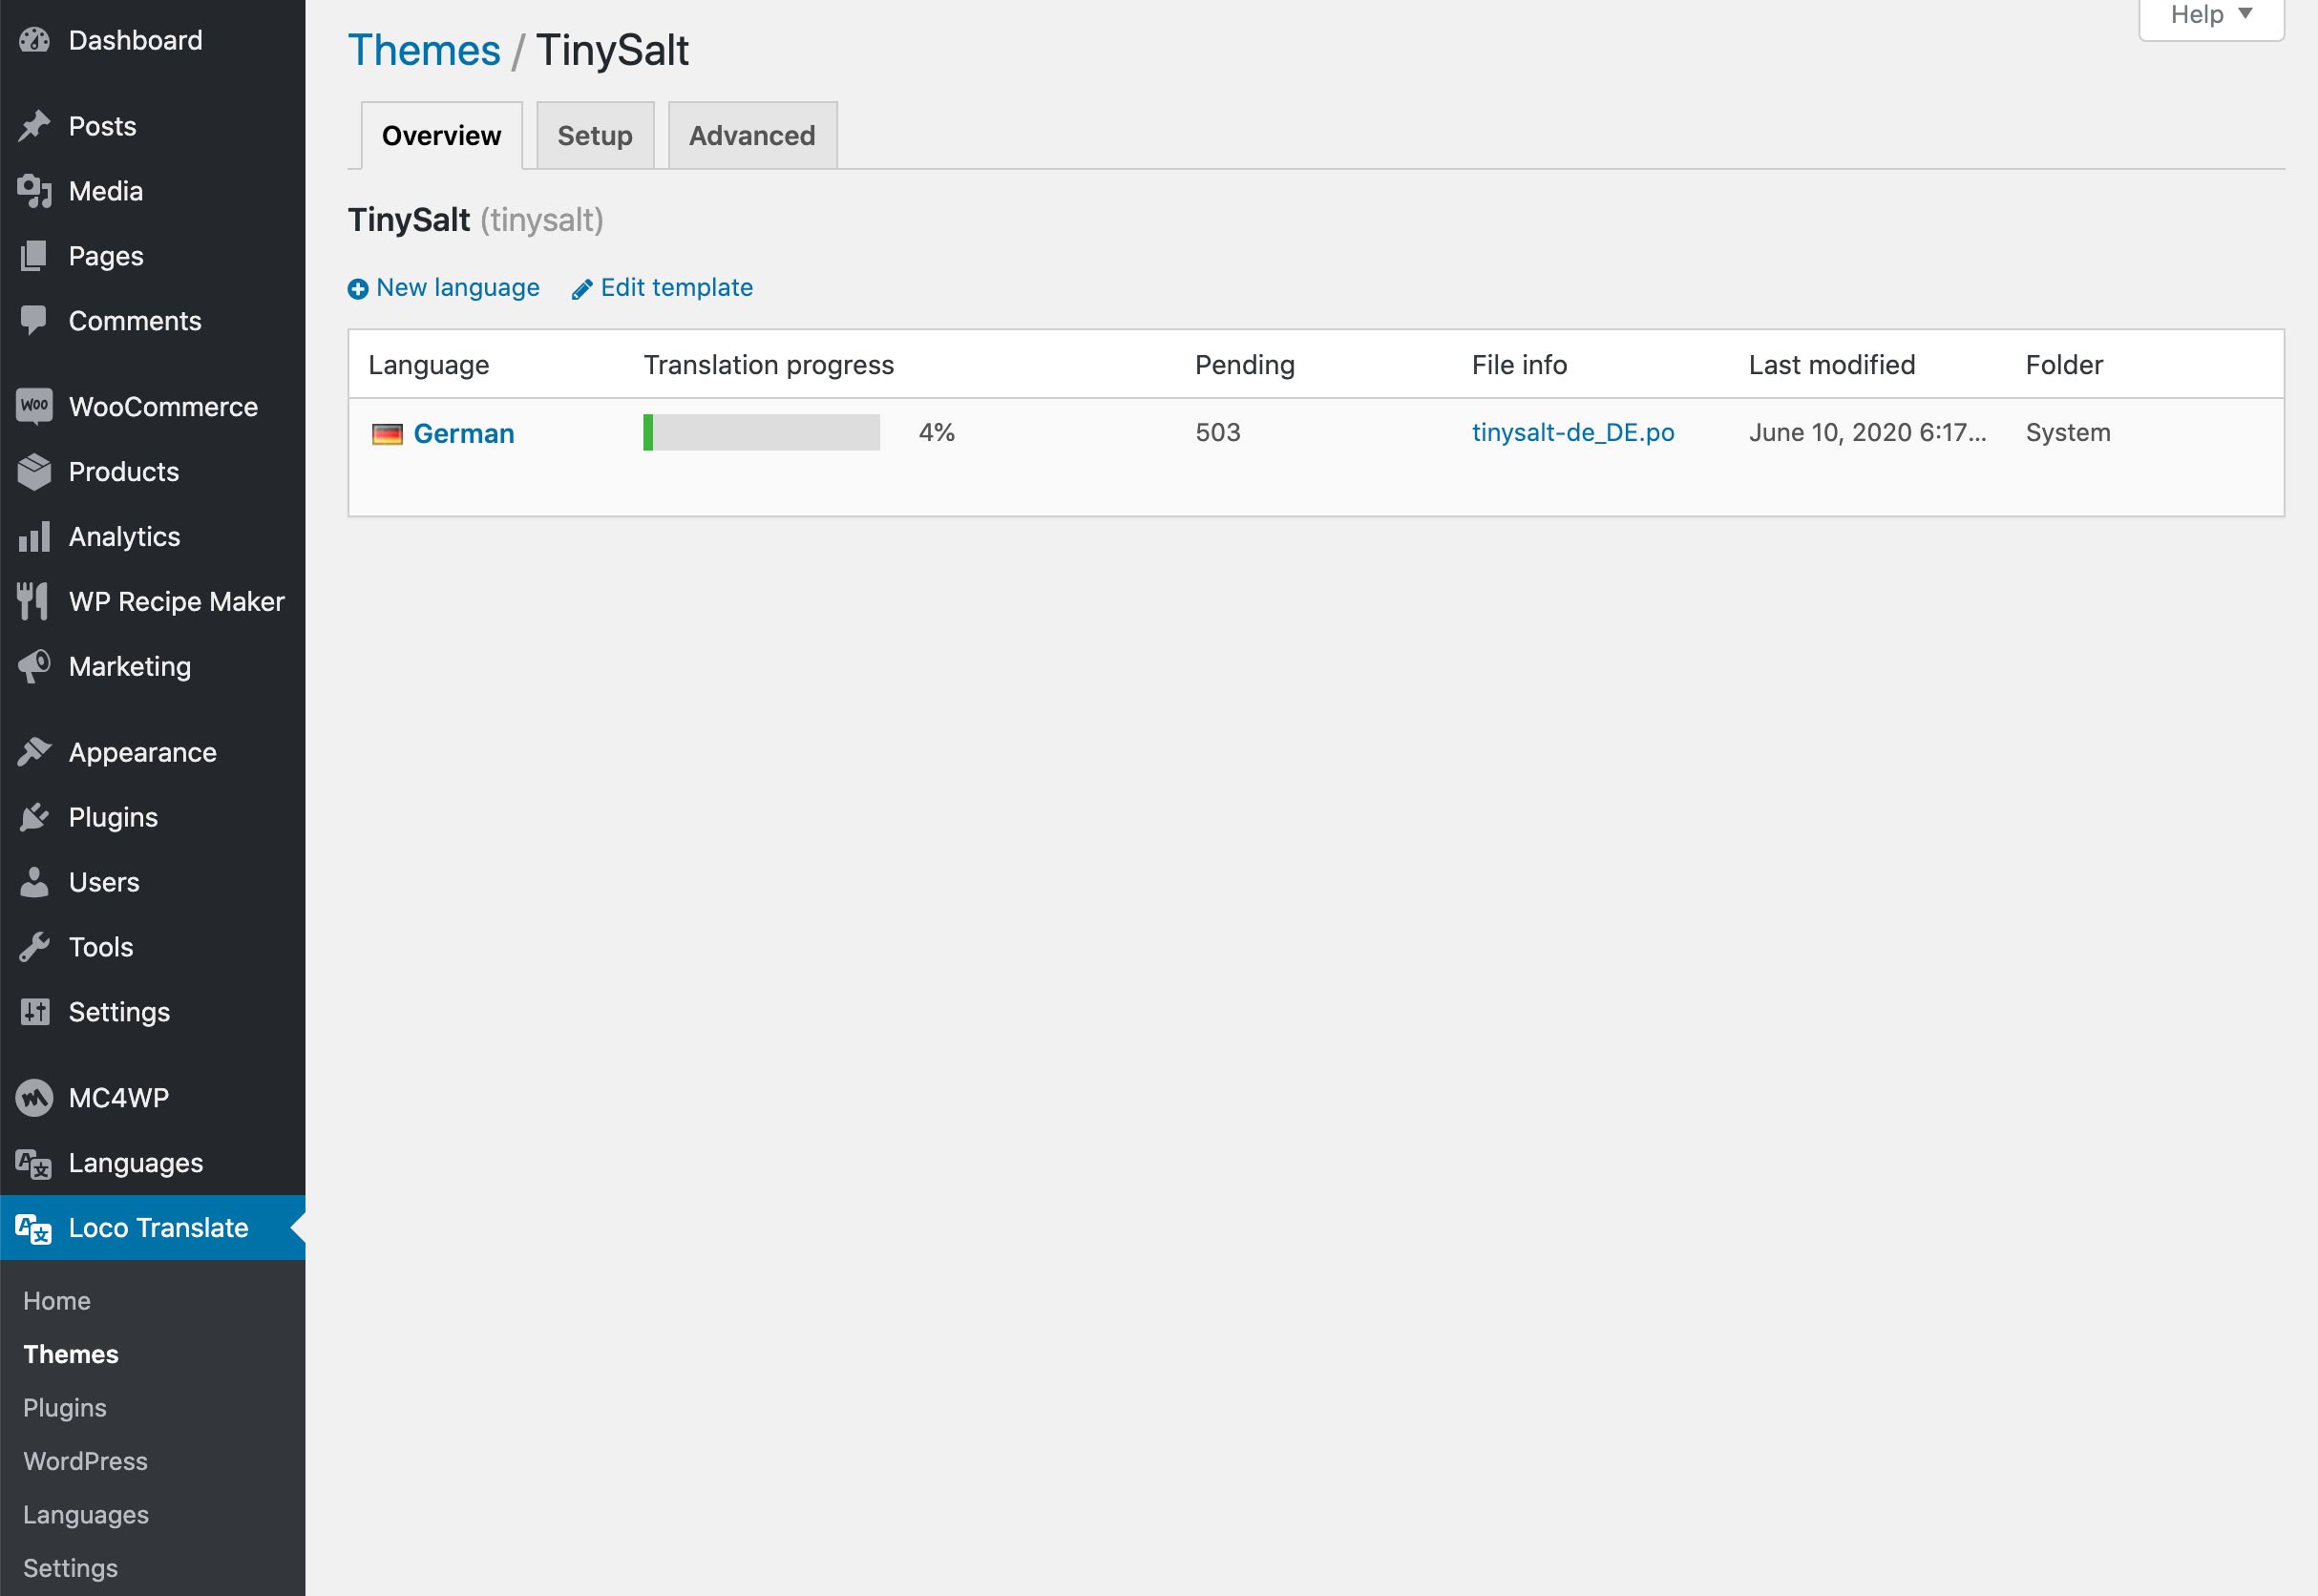2318x1596 pixels.
Task: Add a New language
Action: point(444,288)
